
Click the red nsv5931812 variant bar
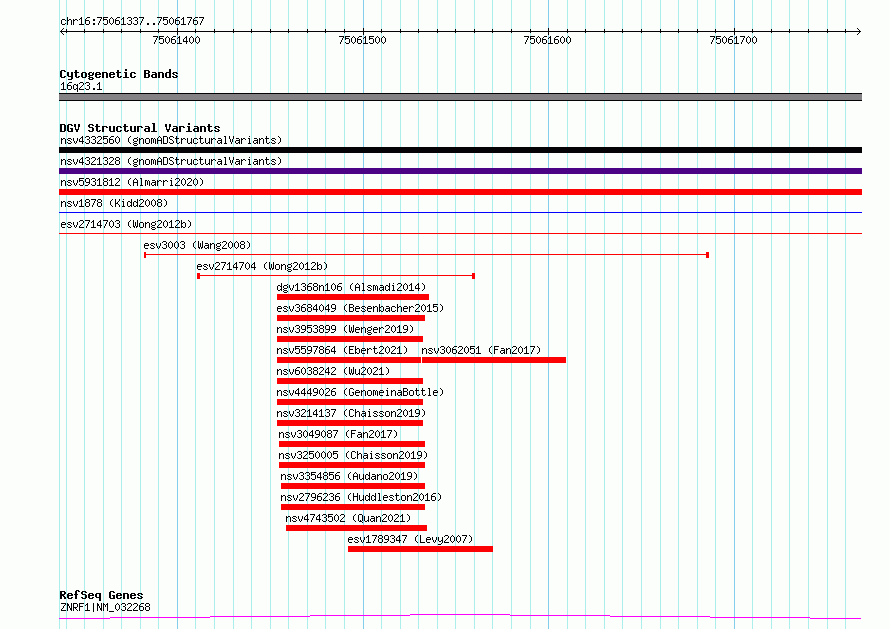tap(460, 192)
